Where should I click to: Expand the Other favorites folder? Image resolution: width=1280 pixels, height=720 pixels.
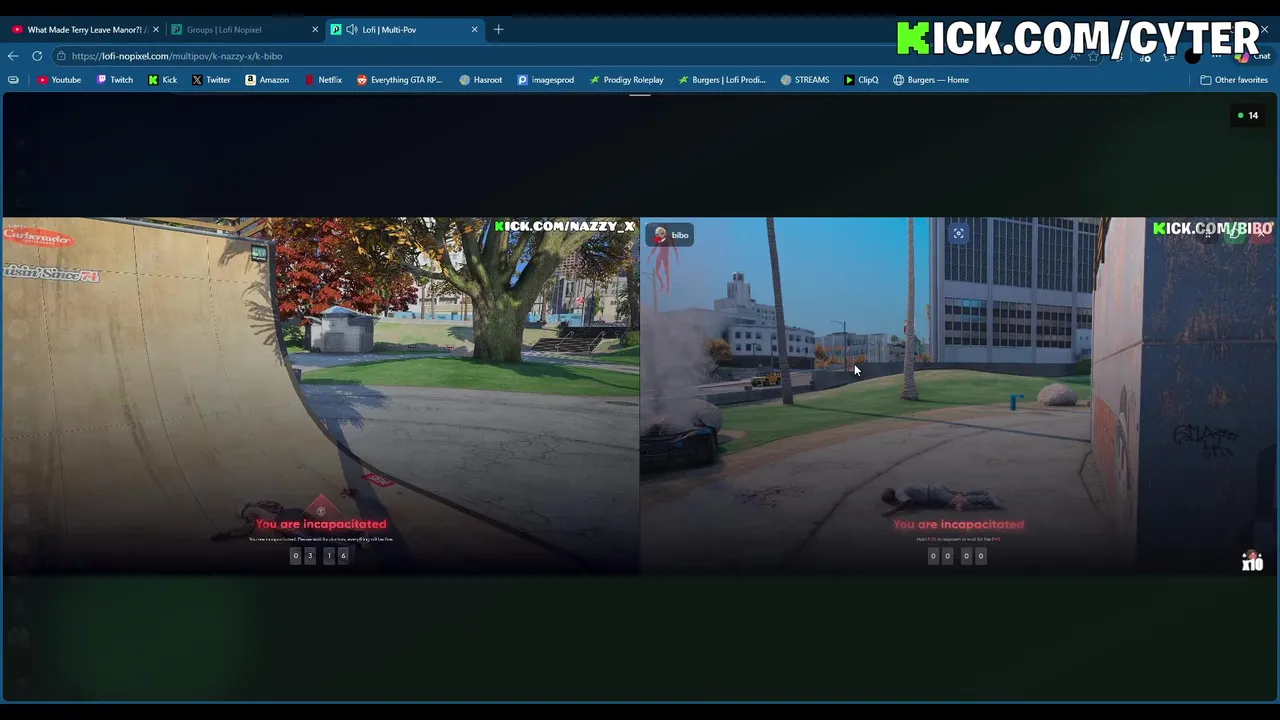click(1234, 80)
